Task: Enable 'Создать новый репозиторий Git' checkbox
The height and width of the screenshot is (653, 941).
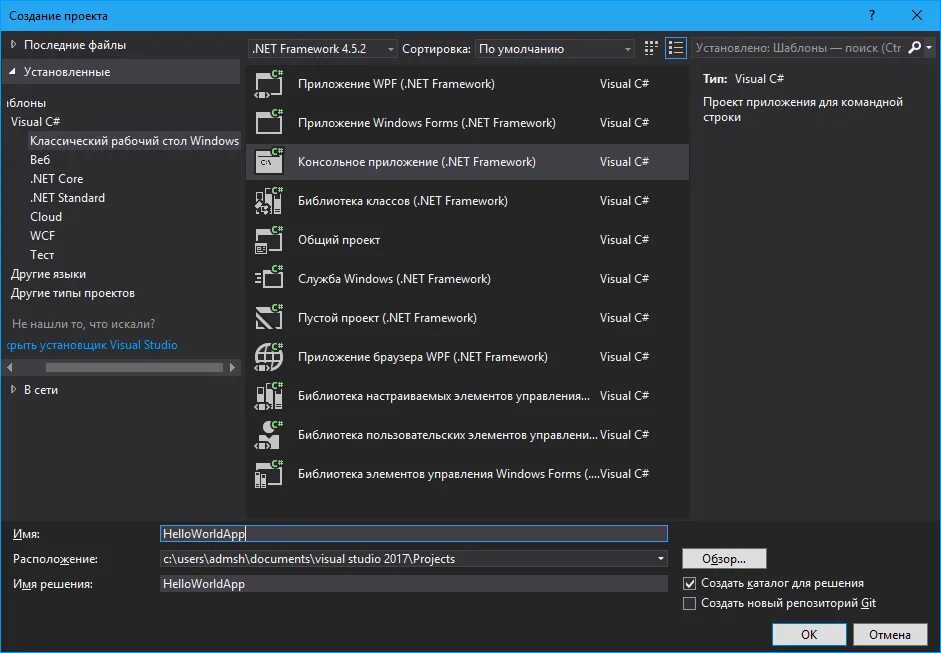Action: click(690, 603)
